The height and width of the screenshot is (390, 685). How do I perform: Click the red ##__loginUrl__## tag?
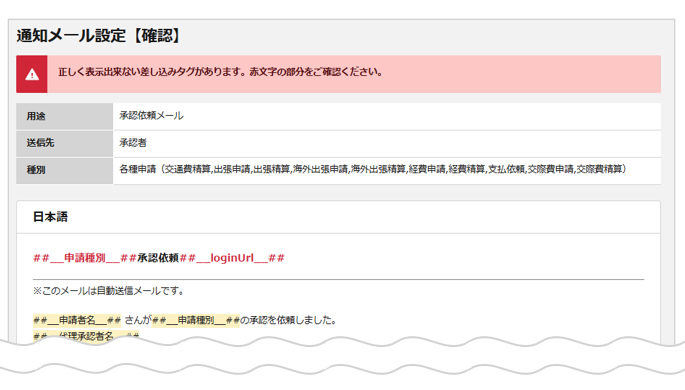pyautogui.click(x=232, y=258)
